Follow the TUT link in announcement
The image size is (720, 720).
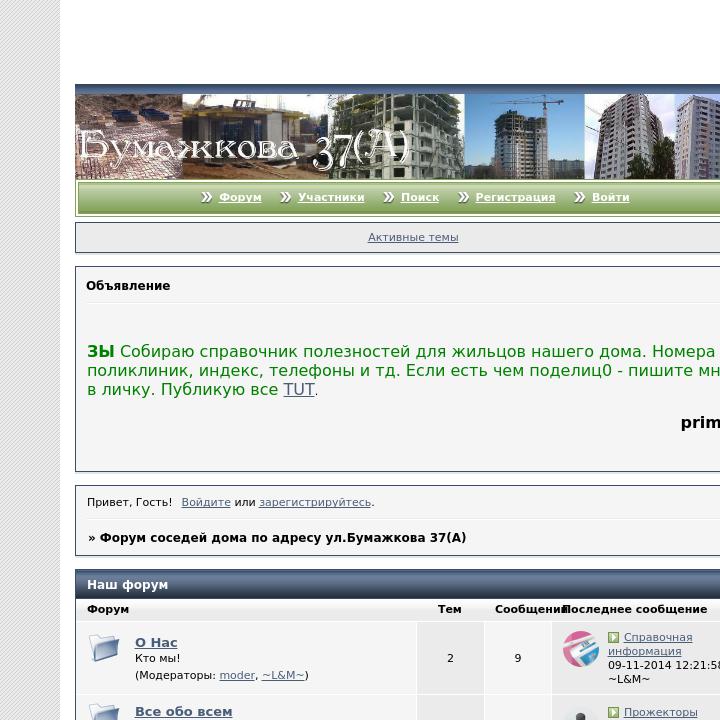[x=299, y=389]
